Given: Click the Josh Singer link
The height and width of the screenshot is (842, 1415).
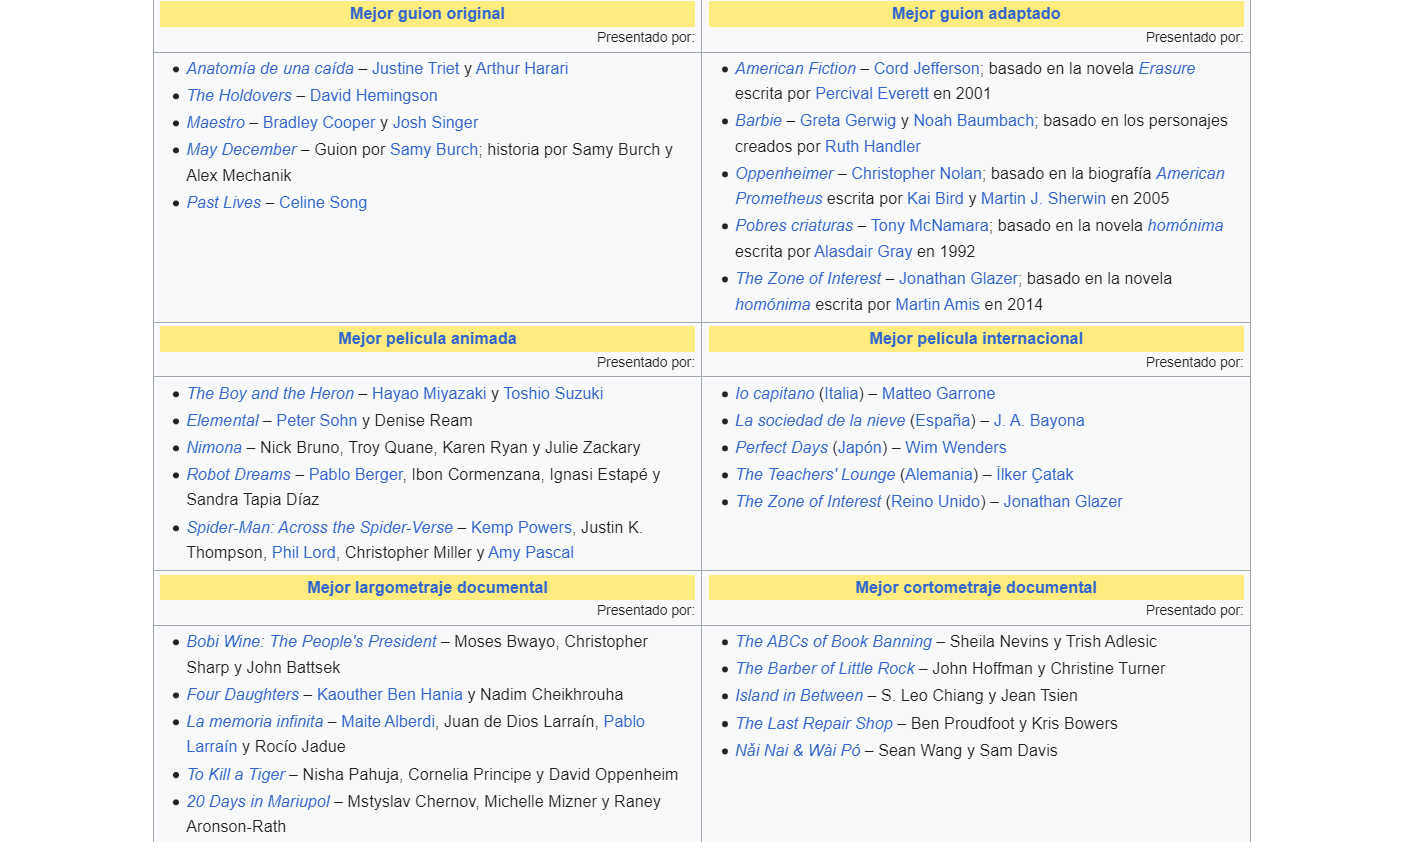Looking at the screenshot, I should coord(435,123).
